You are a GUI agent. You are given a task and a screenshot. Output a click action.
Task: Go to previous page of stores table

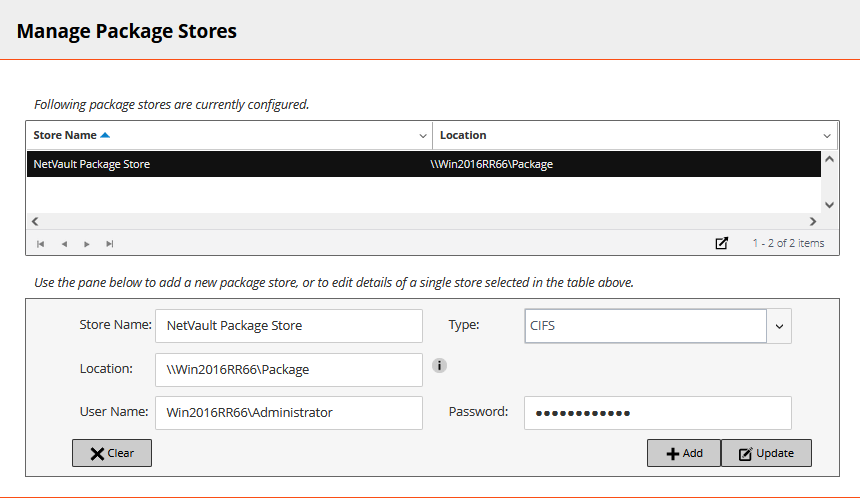tap(64, 244)
